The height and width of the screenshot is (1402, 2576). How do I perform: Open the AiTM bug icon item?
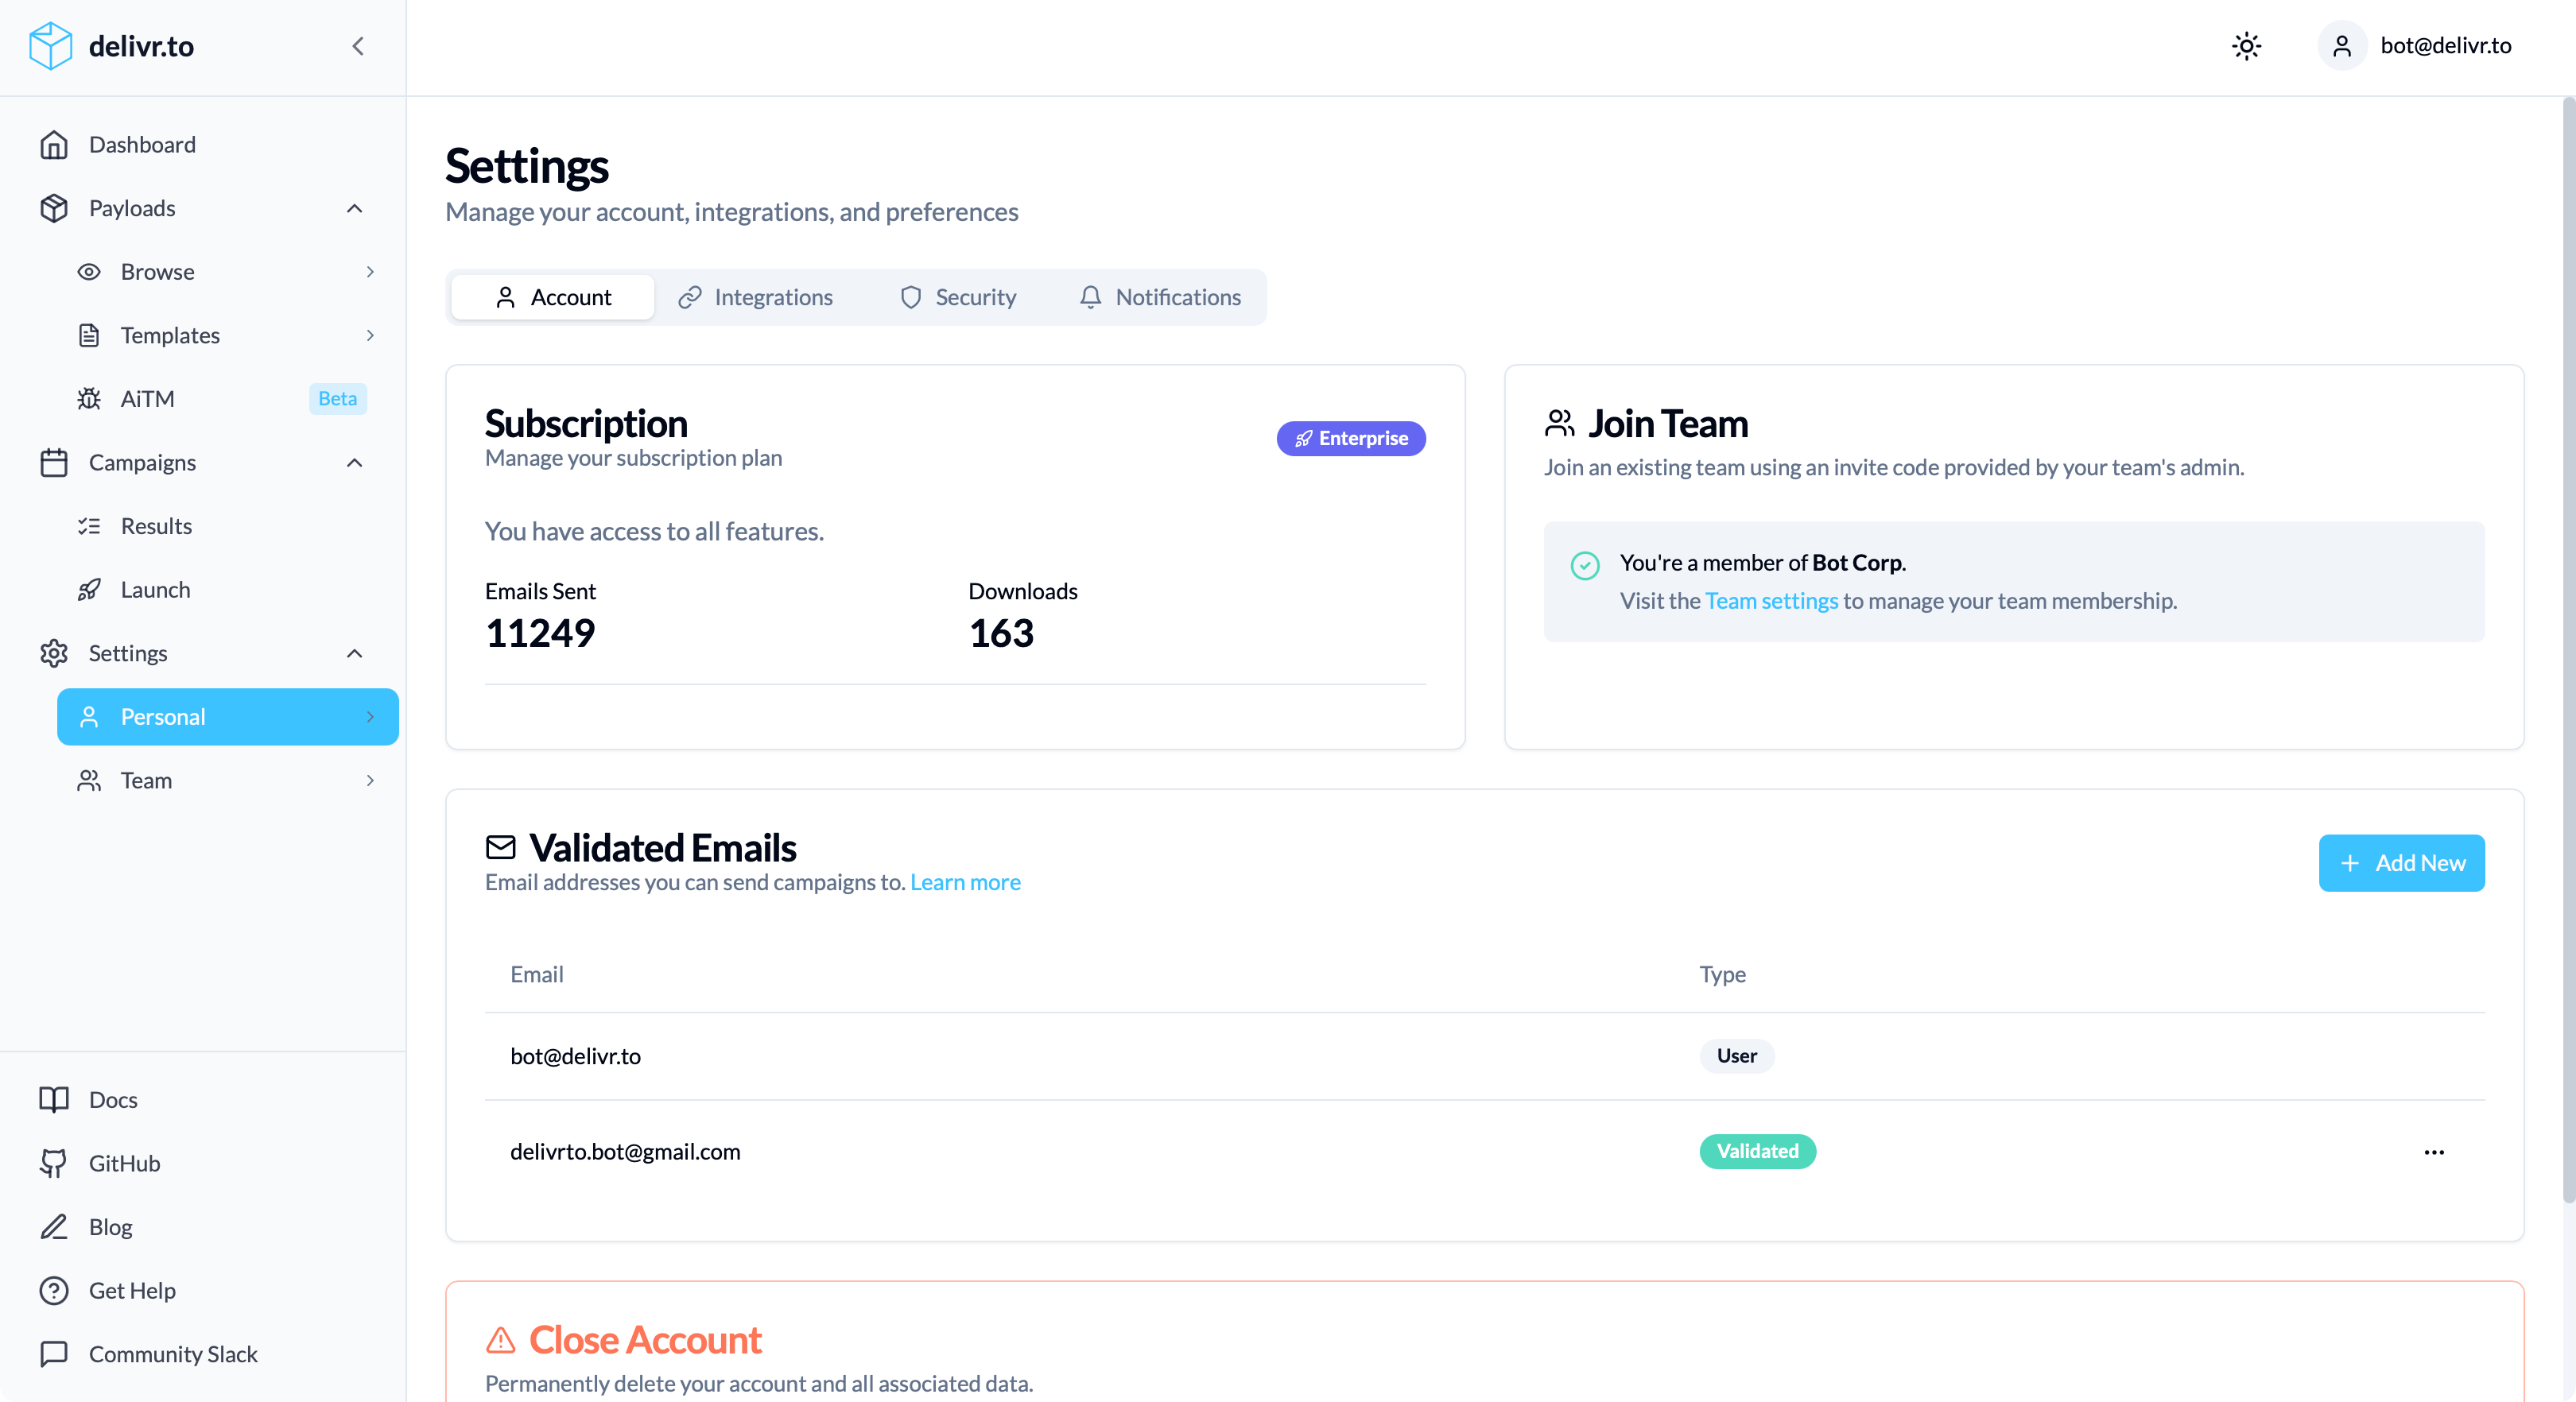click(89, 399)
